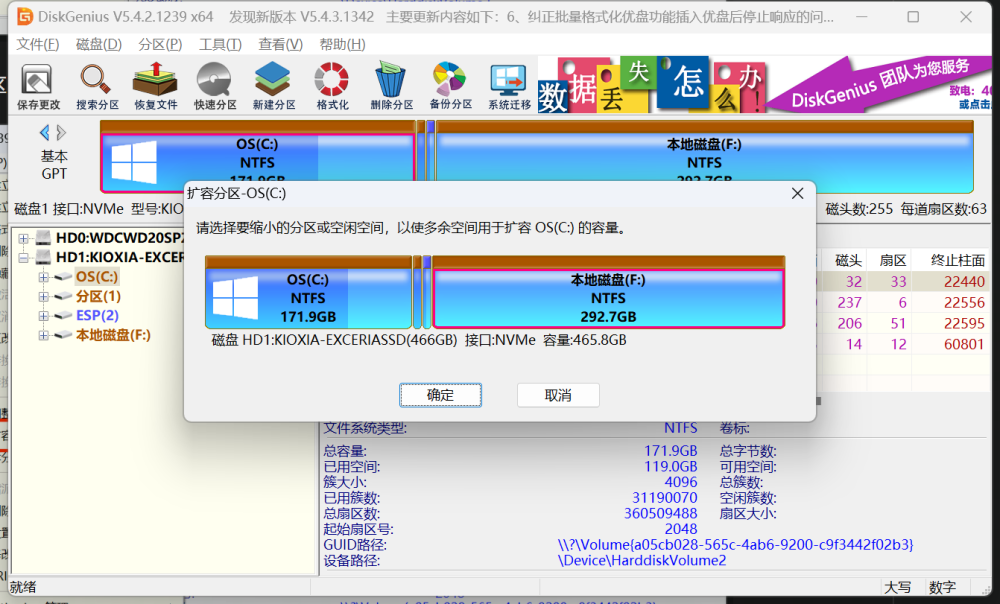The width and height of the screenshot is (1000, 604).
Task: Maximize the DiskGenius window
Action: (x=913, y=17)
